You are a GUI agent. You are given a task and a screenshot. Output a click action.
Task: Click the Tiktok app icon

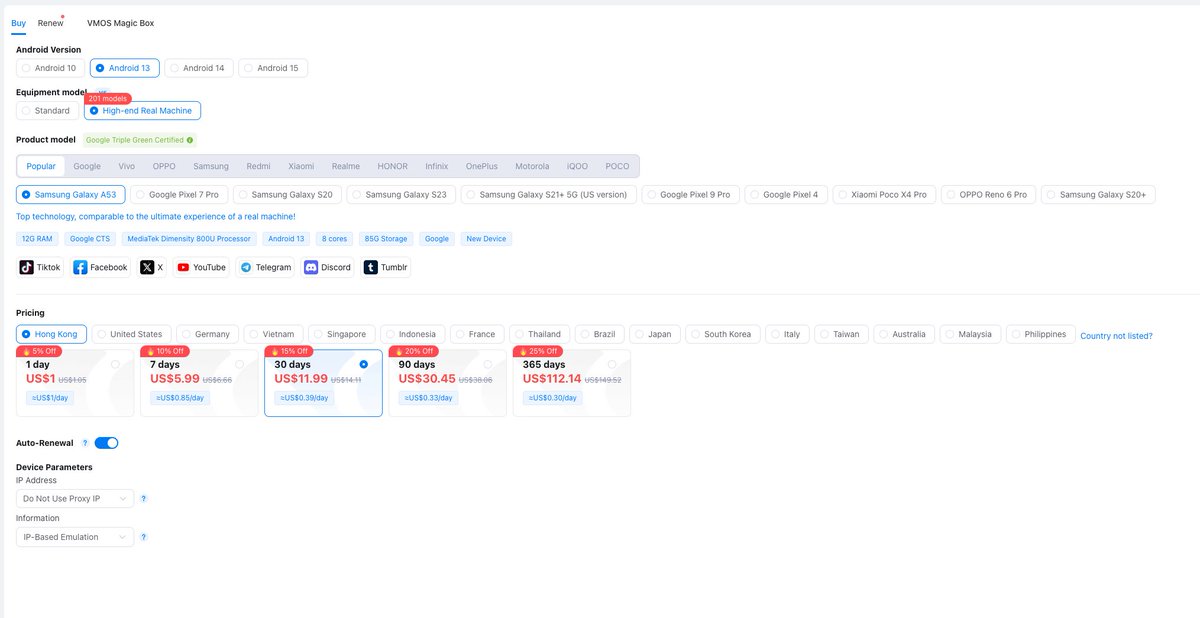27,267
